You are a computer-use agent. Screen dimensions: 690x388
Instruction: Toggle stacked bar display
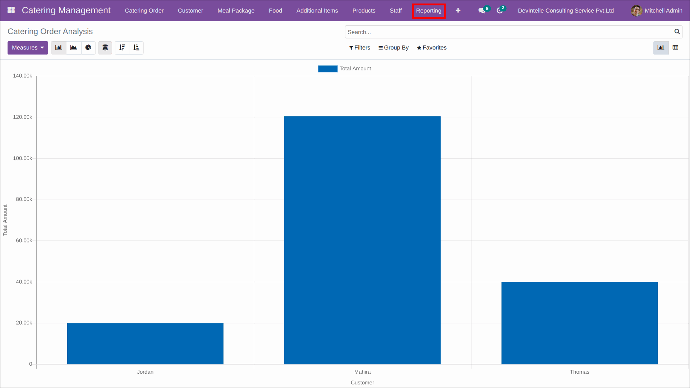pos(105,48)
